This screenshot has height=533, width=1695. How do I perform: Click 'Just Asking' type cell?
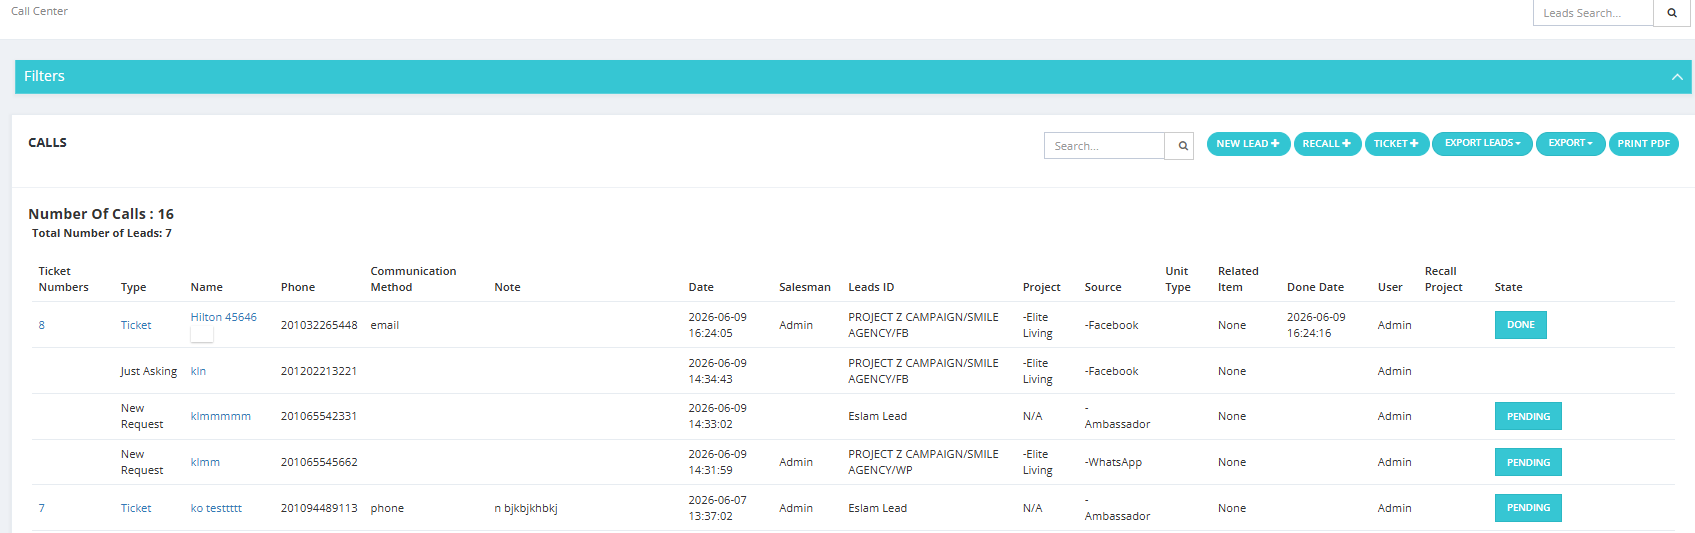tap(149, 371)
